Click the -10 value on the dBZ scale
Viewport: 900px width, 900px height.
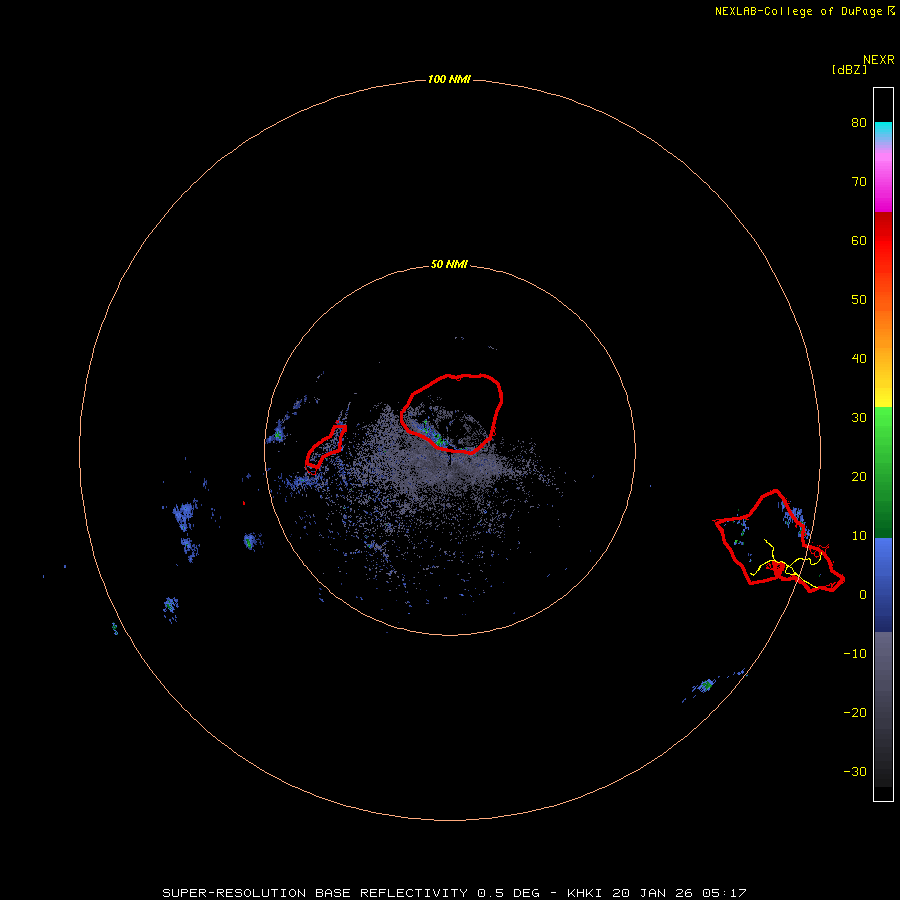pyautogui.click(x=855, y=654)
